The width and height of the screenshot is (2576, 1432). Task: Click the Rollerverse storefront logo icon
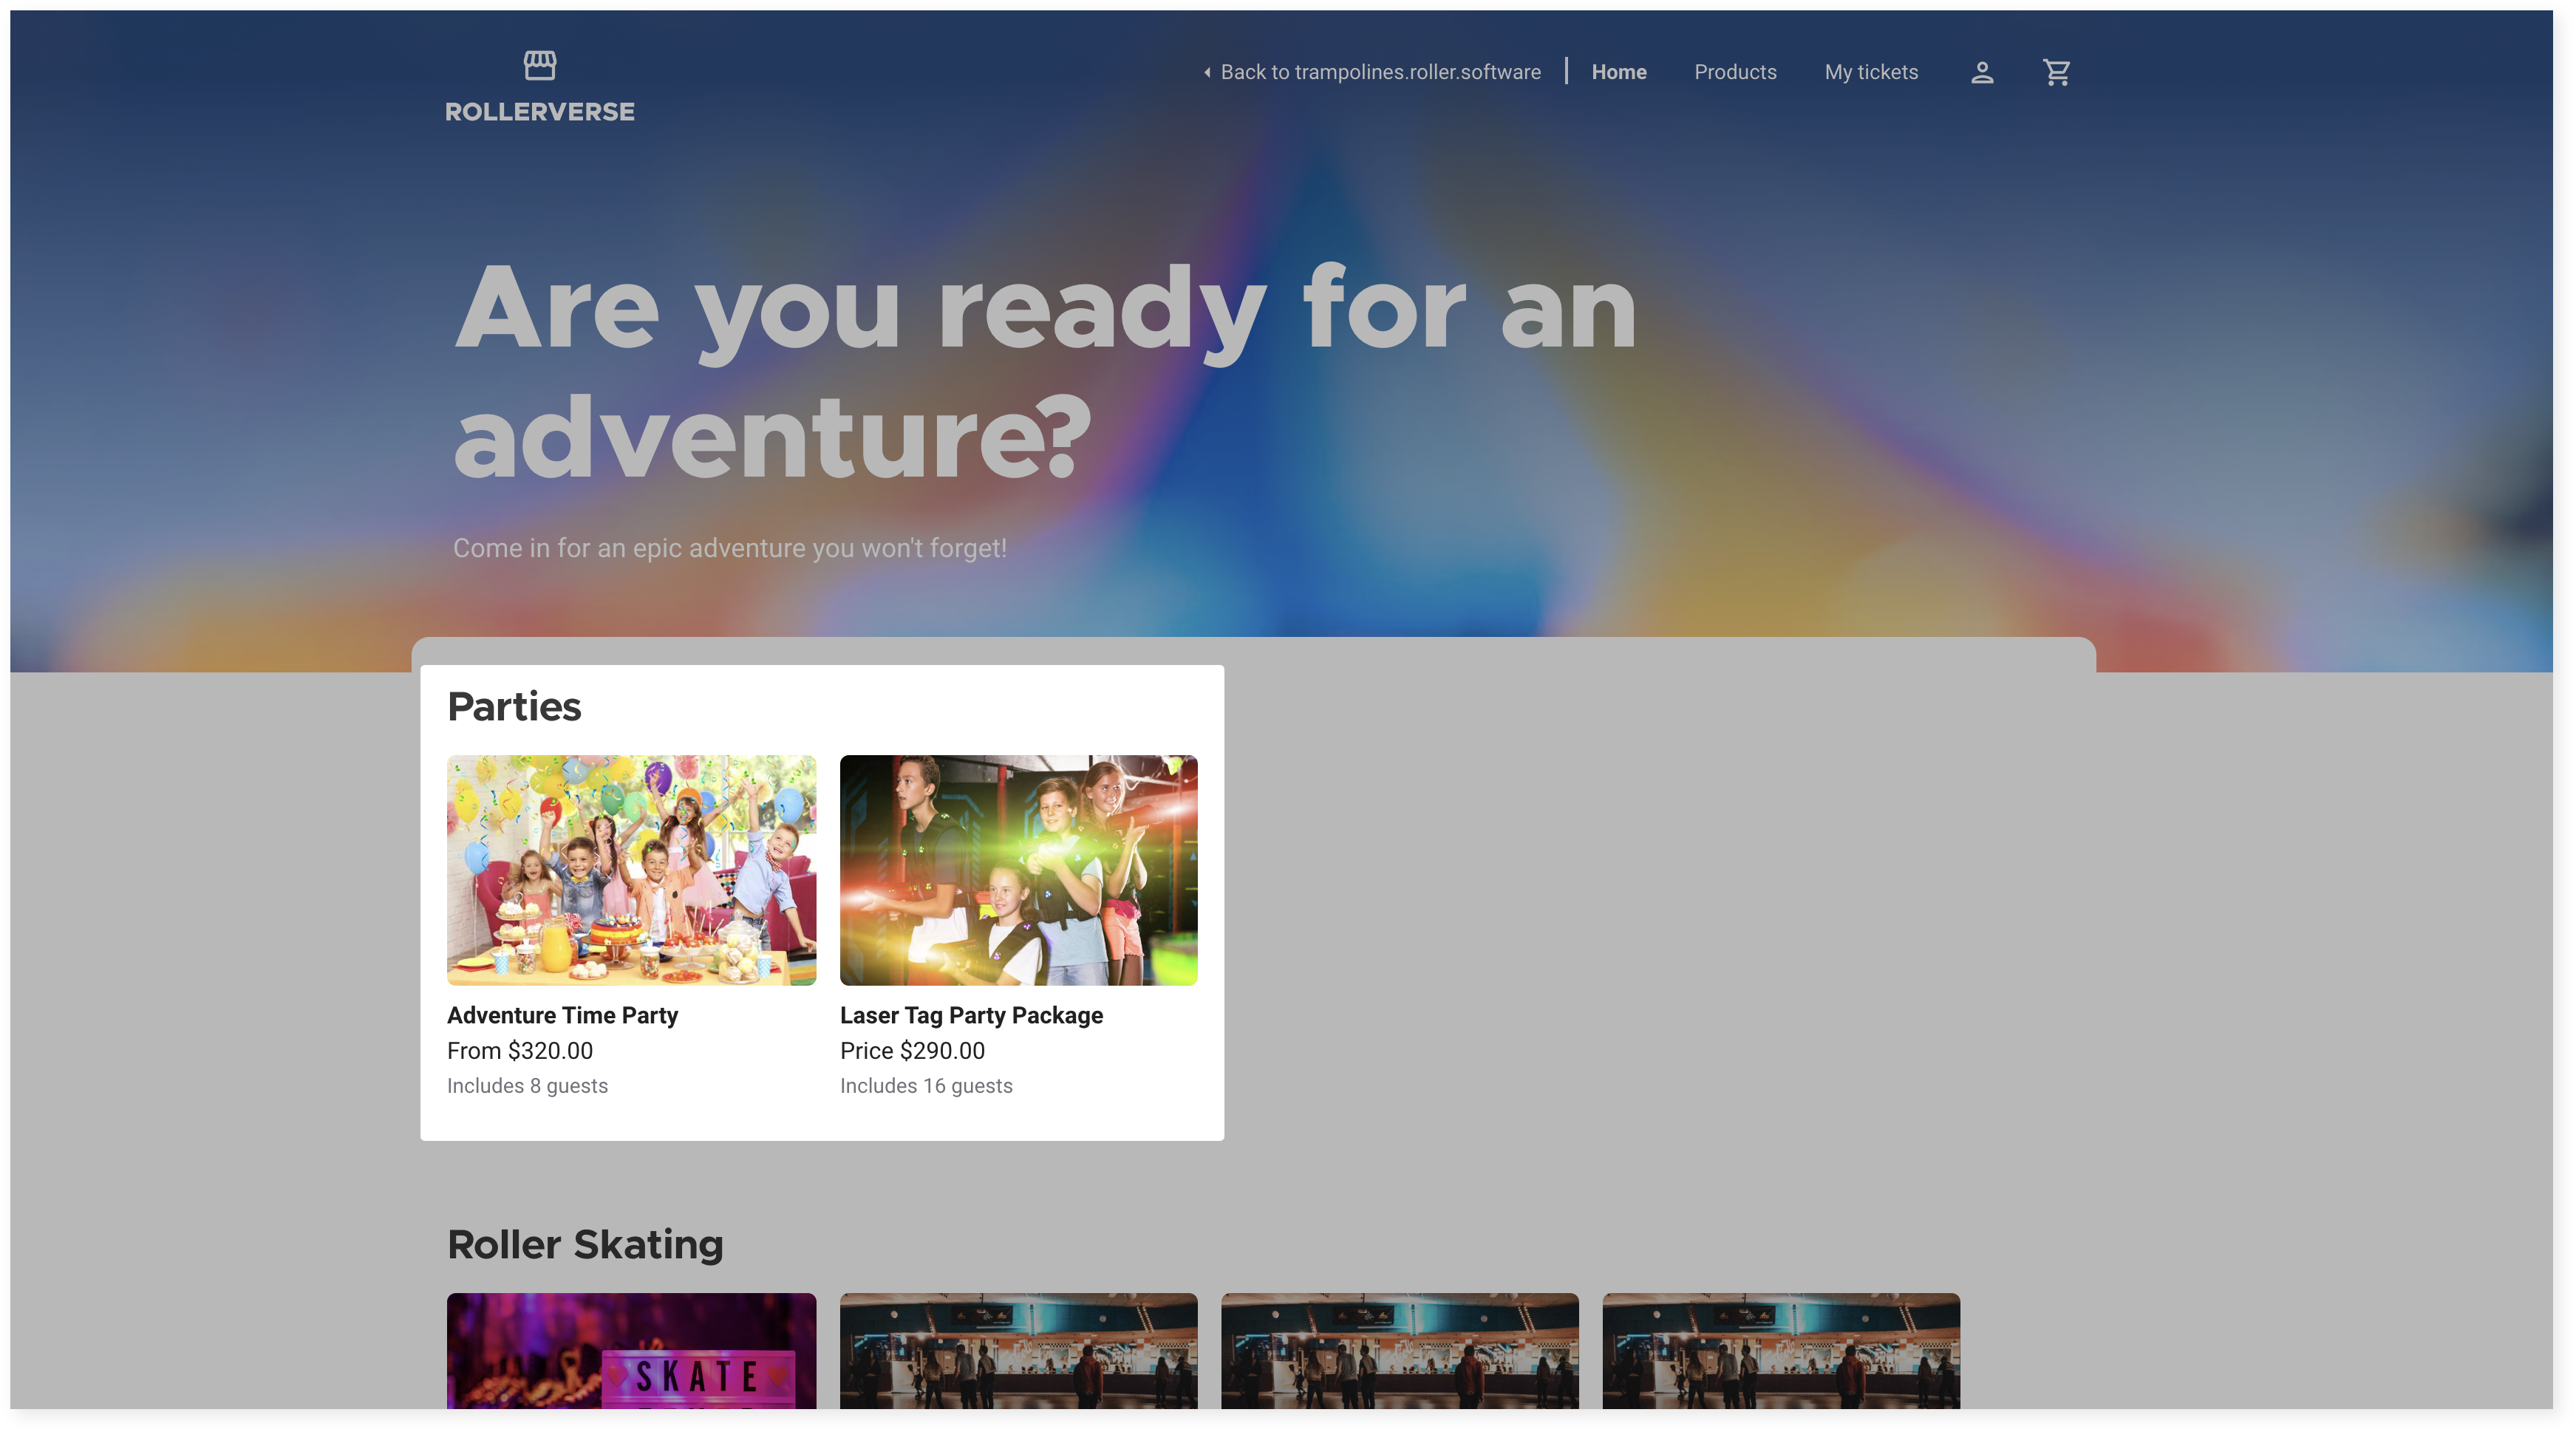pyautogui.click(x=539, y=66)
